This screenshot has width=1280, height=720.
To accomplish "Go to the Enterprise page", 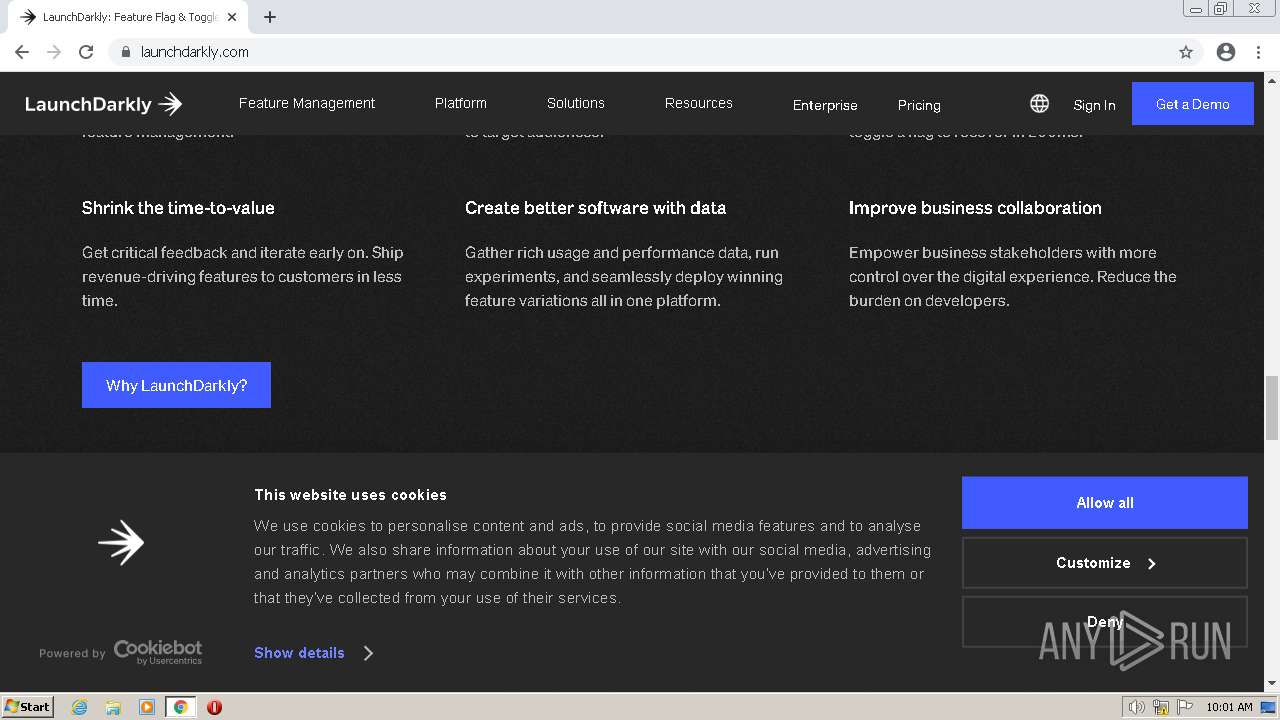I will (825, 105).
